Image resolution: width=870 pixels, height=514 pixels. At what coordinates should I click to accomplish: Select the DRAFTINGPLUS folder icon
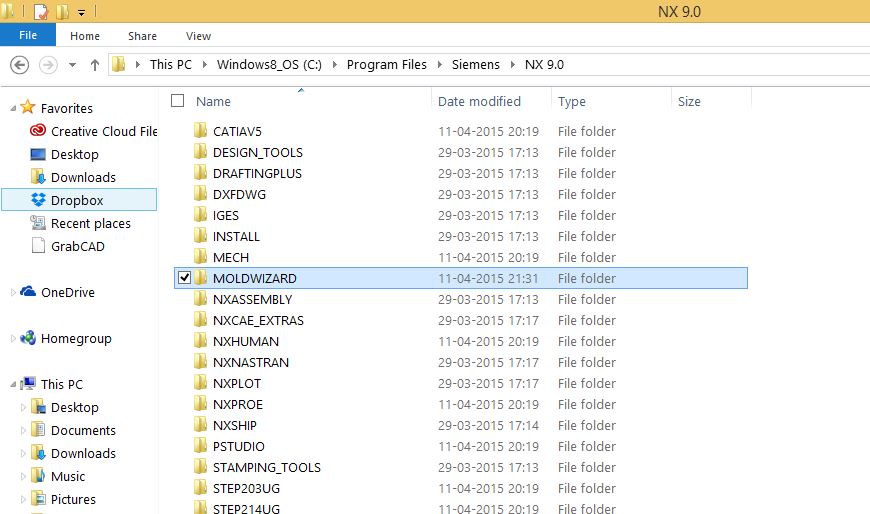(x=200, y=173)
